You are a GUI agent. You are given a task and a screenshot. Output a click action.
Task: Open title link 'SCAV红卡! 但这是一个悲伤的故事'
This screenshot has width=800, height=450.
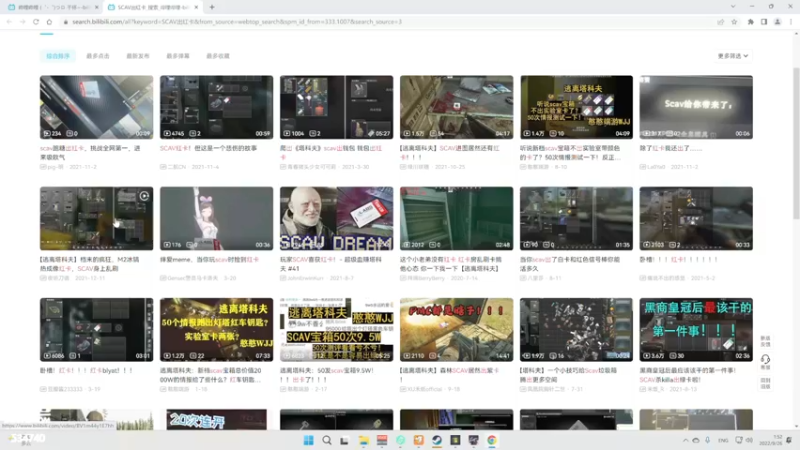click(209, 148)
